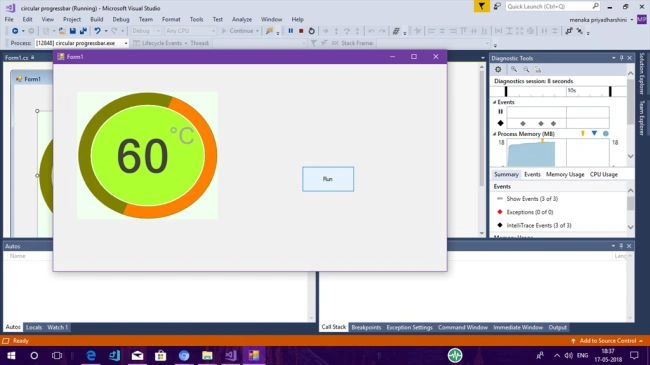This screenshot has height=365, width=650.
Task: Open the Task View taskbar icon
Action: click(x=57, y=355)
